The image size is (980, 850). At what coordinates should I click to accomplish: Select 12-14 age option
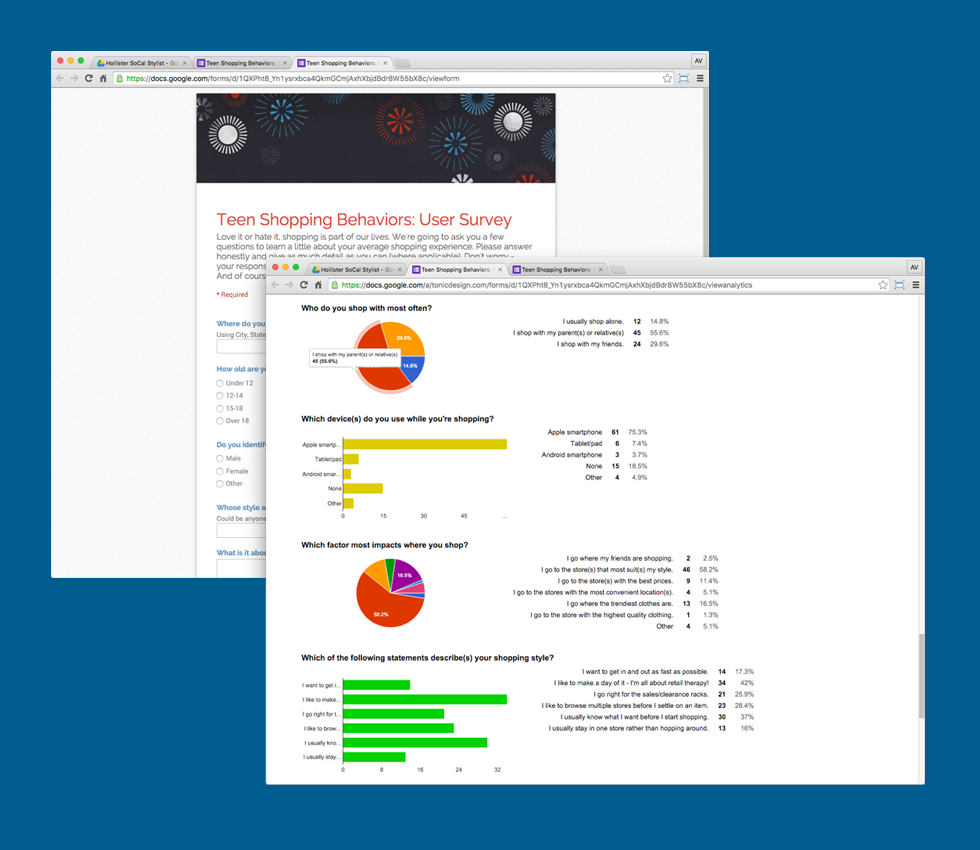tap(220, 396)
